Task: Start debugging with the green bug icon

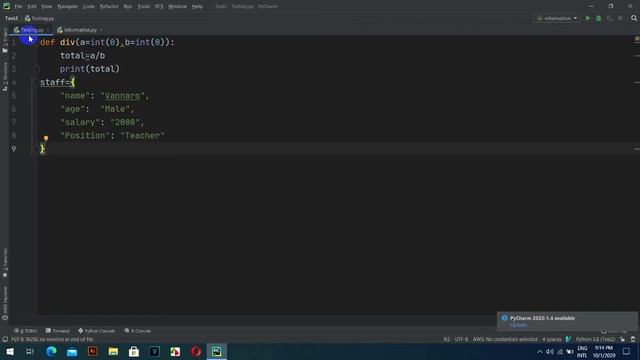Action: click(598, 18)
